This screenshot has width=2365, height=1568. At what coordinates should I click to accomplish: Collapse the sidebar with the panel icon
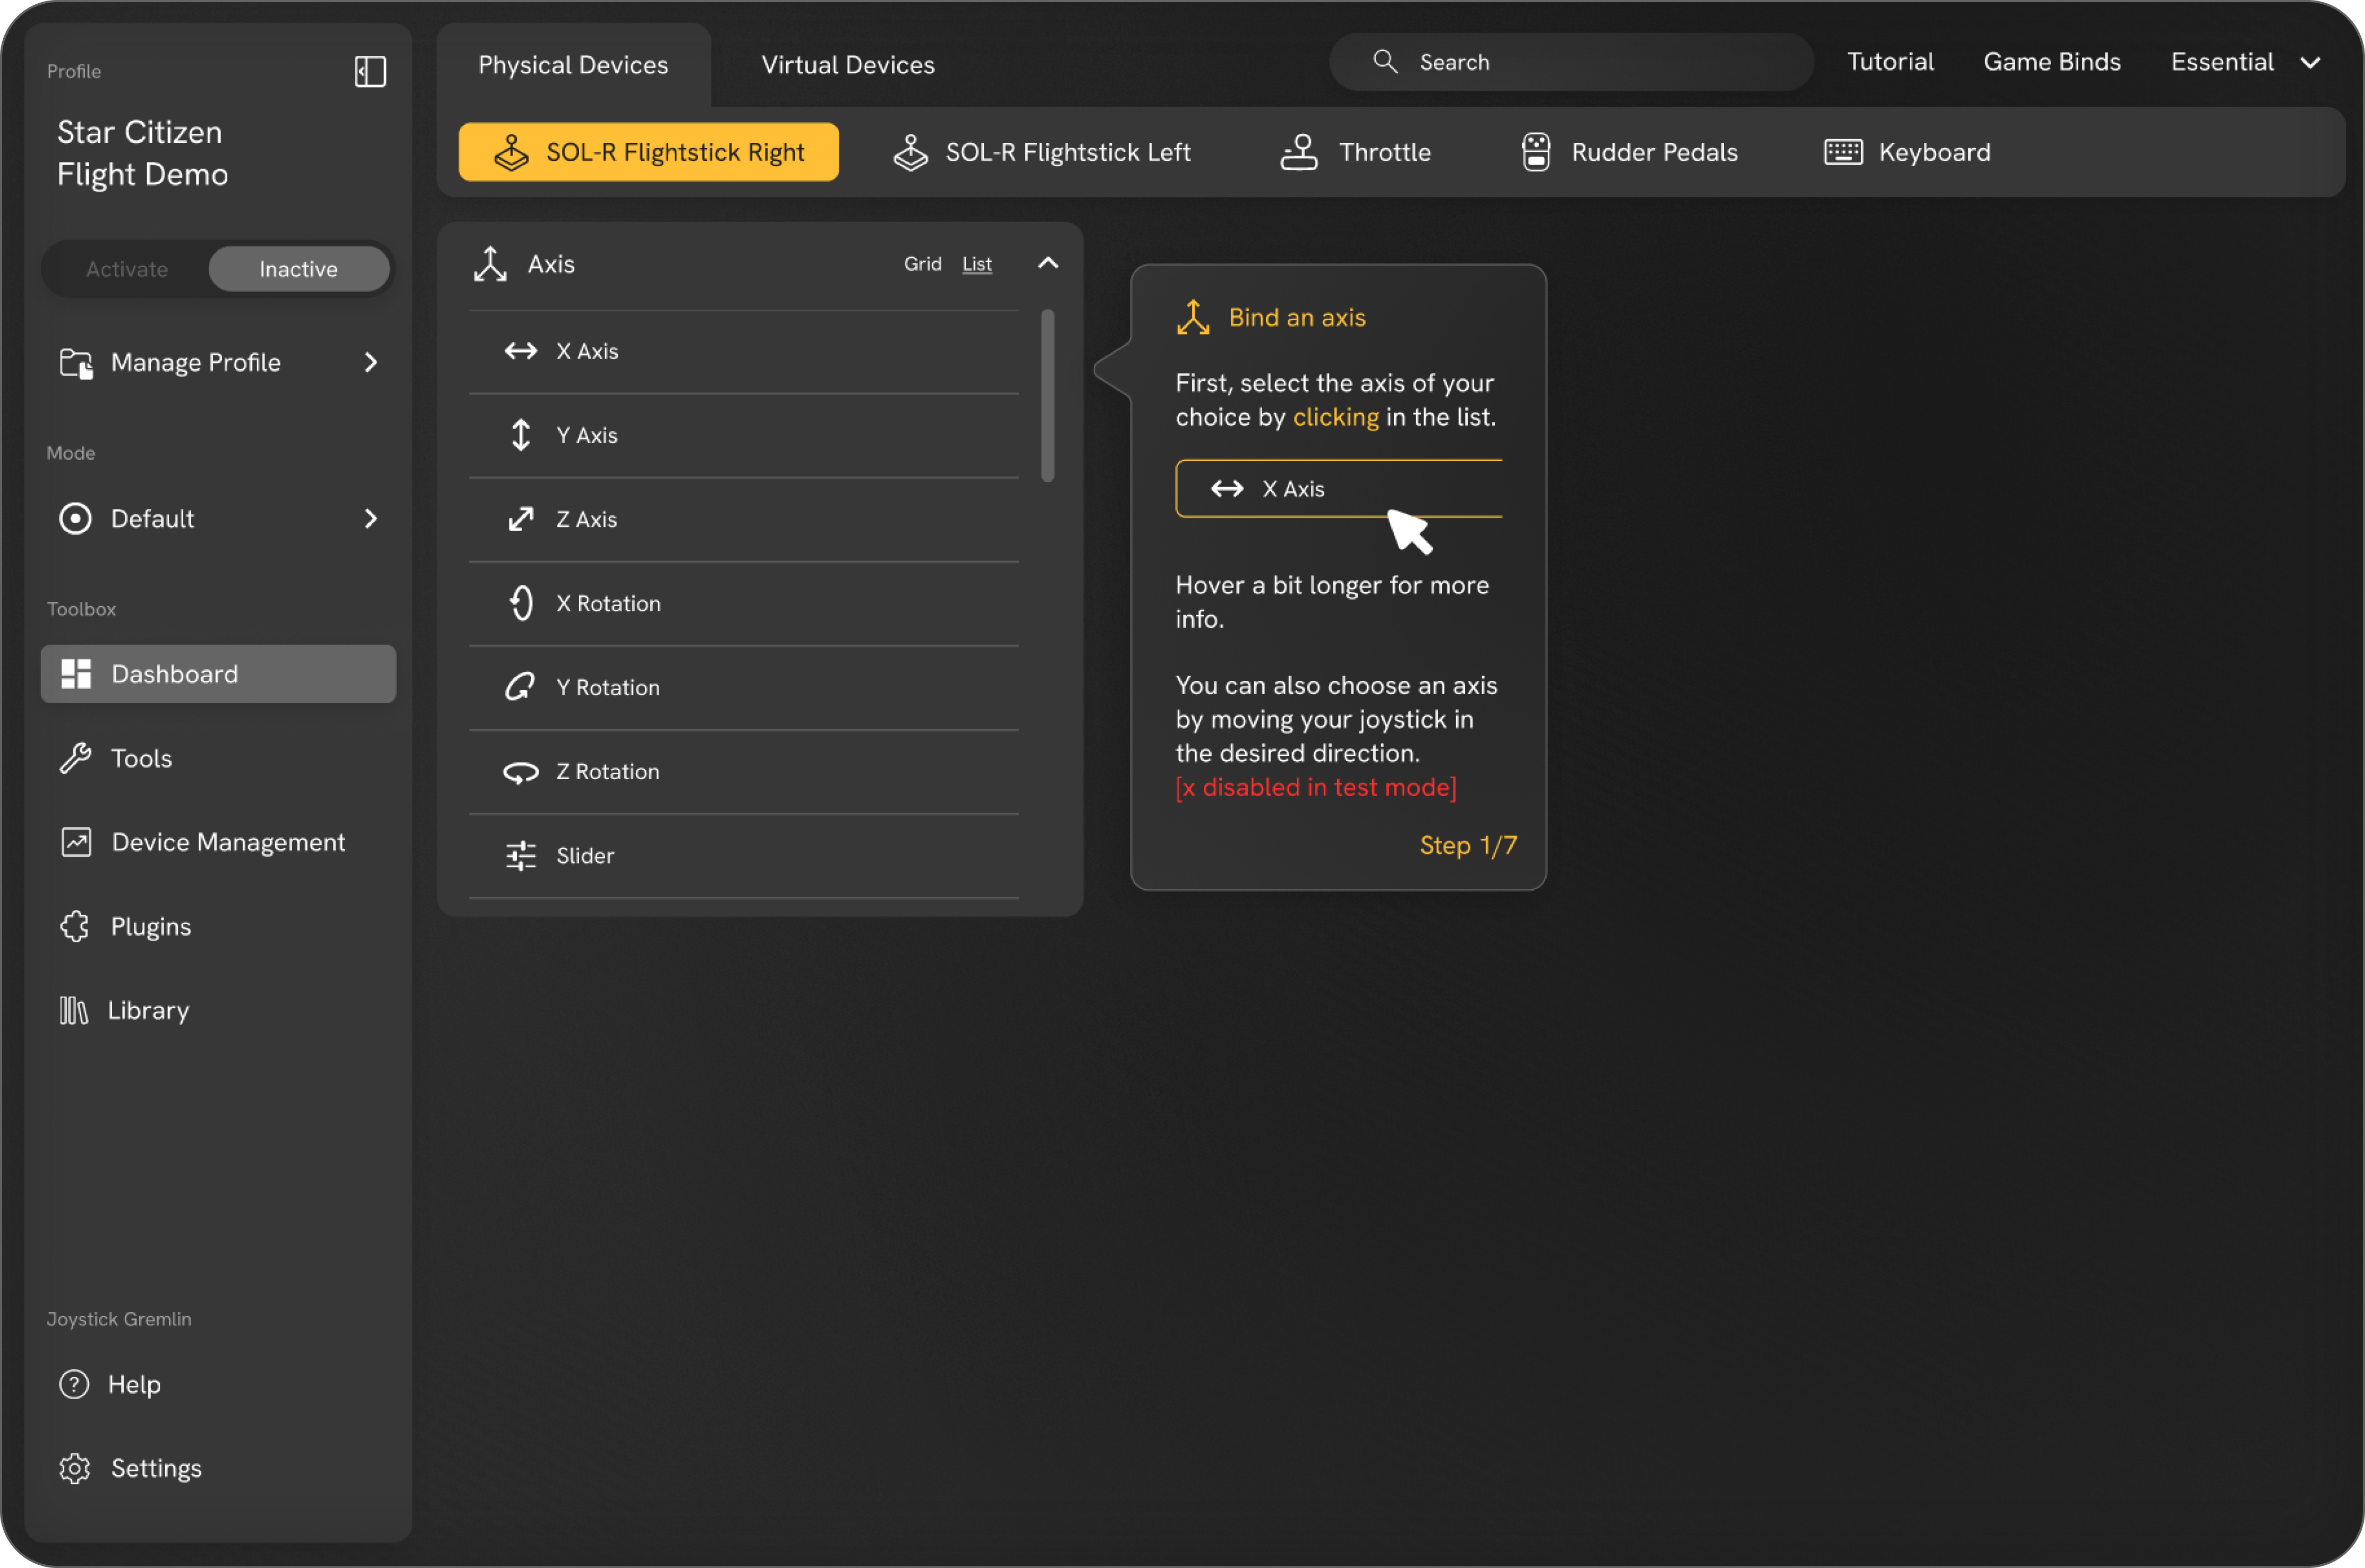click(x=370, y=71)
